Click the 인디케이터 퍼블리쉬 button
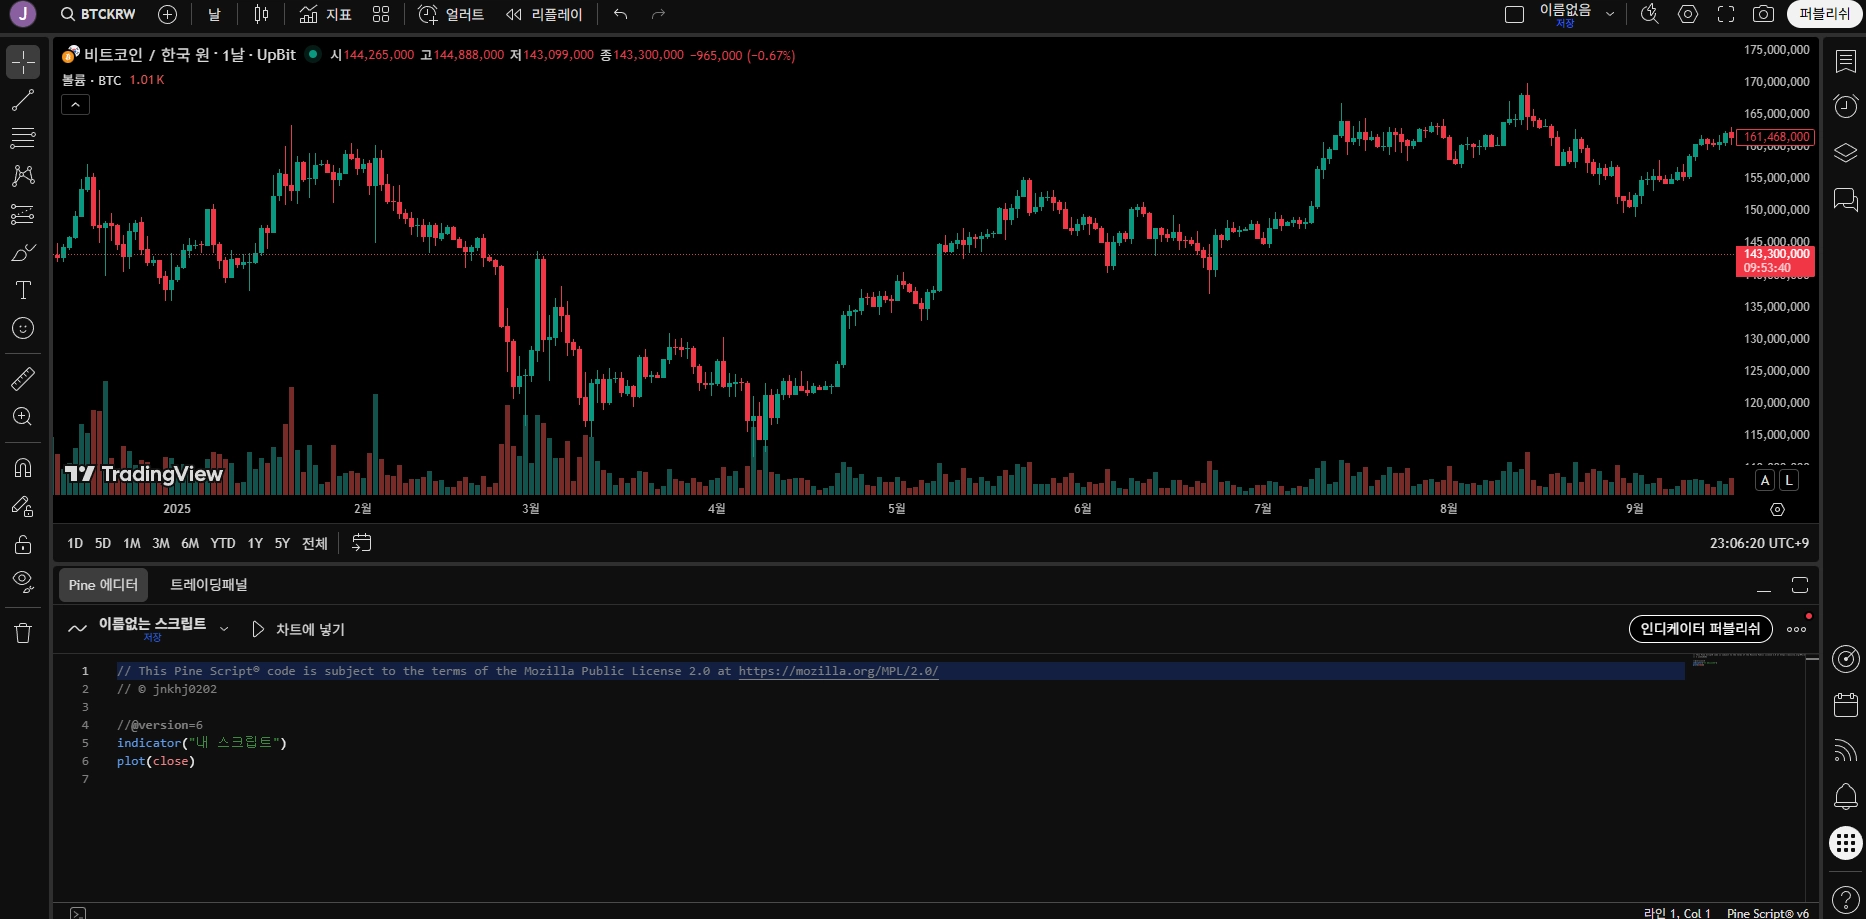Screen dimensions: 1866x919 point(1700,629)
